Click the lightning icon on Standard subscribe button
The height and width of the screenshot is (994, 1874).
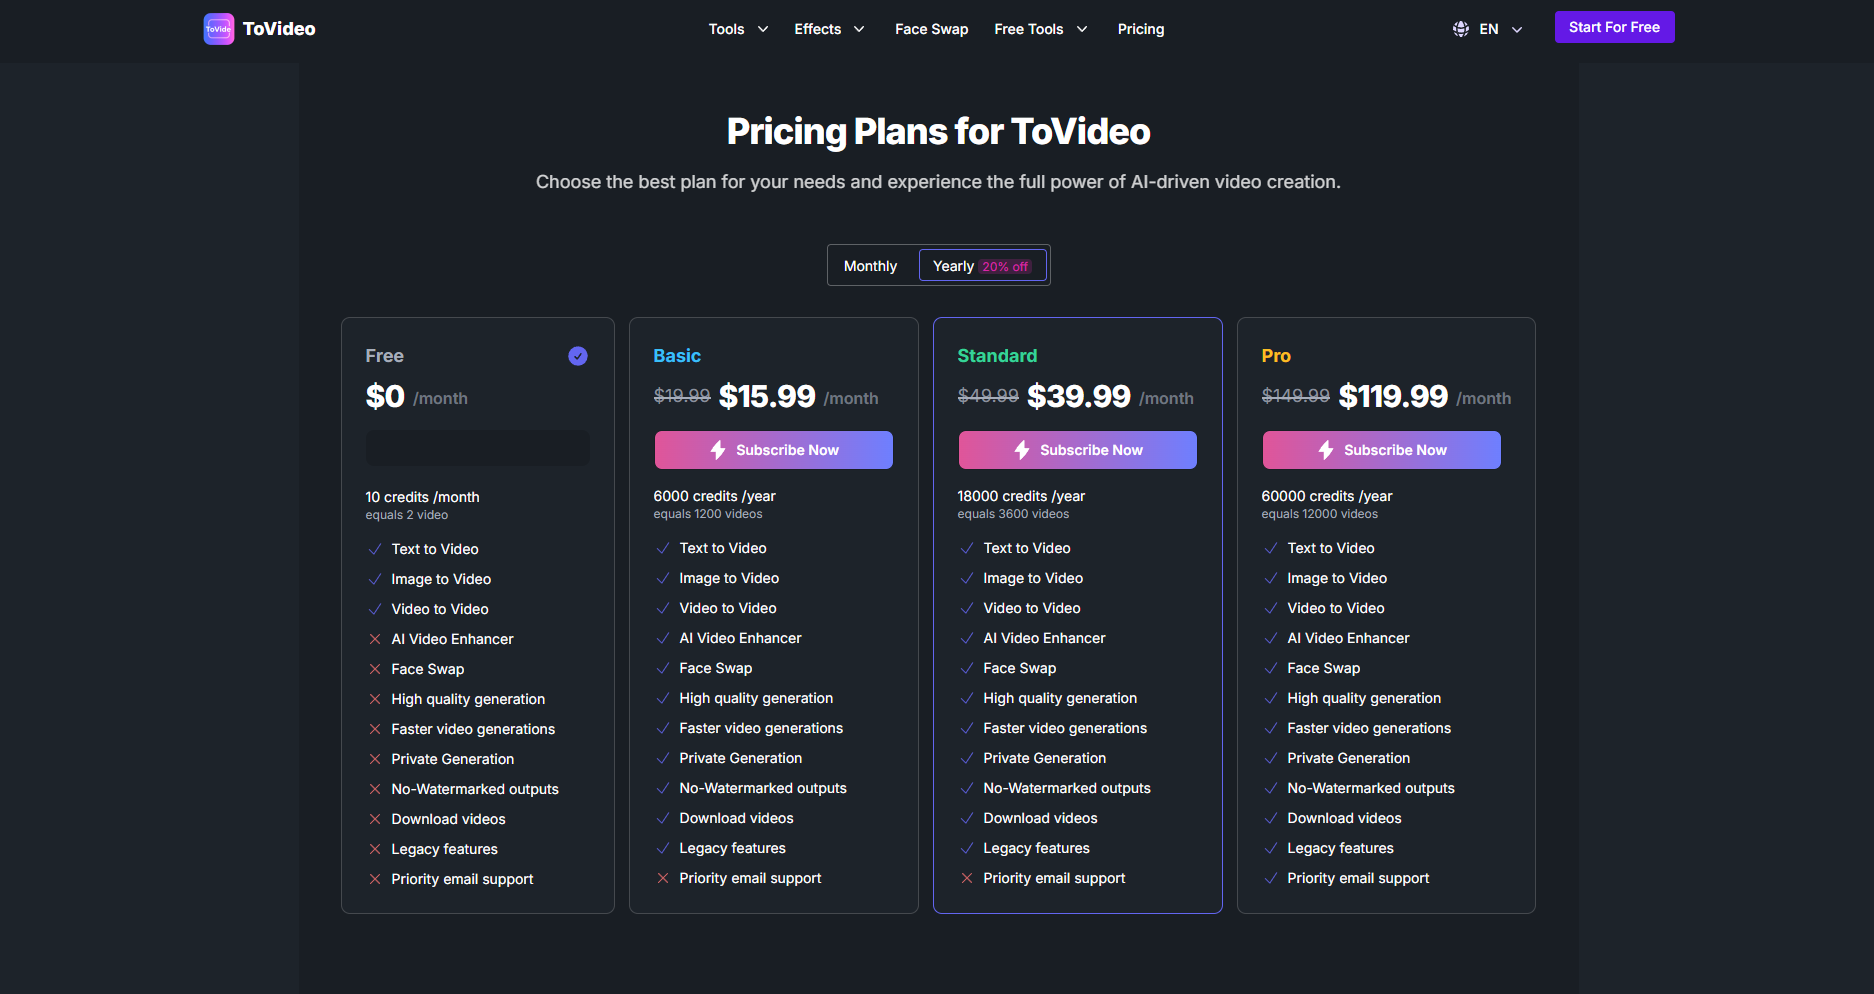pos(1022,450)
